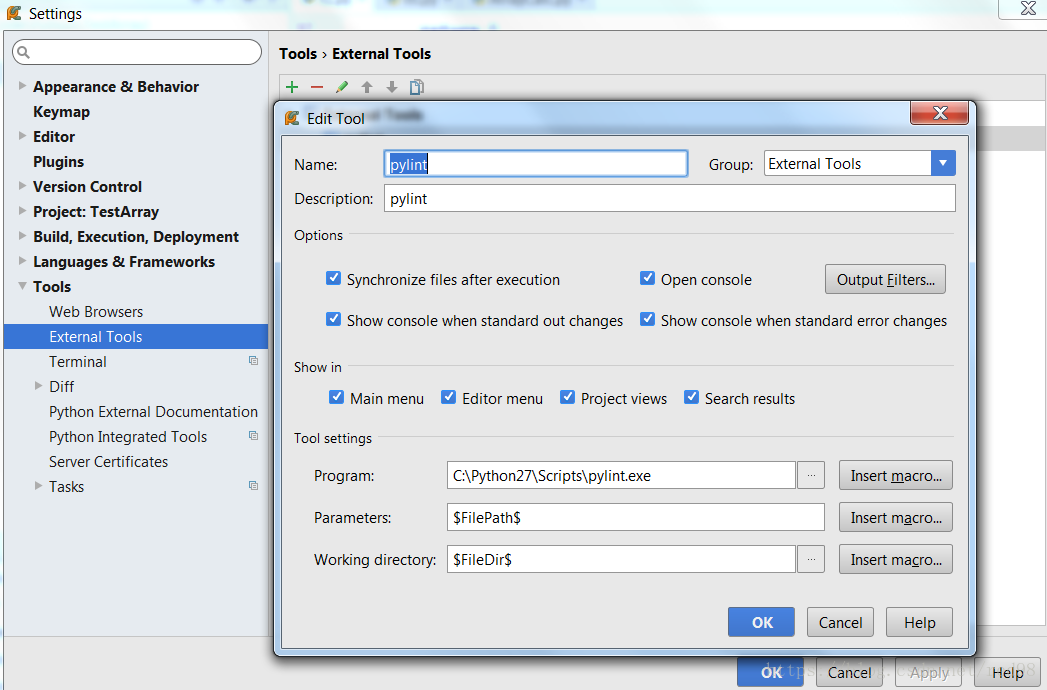Click Cancel in the Settings window

pos(849,672)
